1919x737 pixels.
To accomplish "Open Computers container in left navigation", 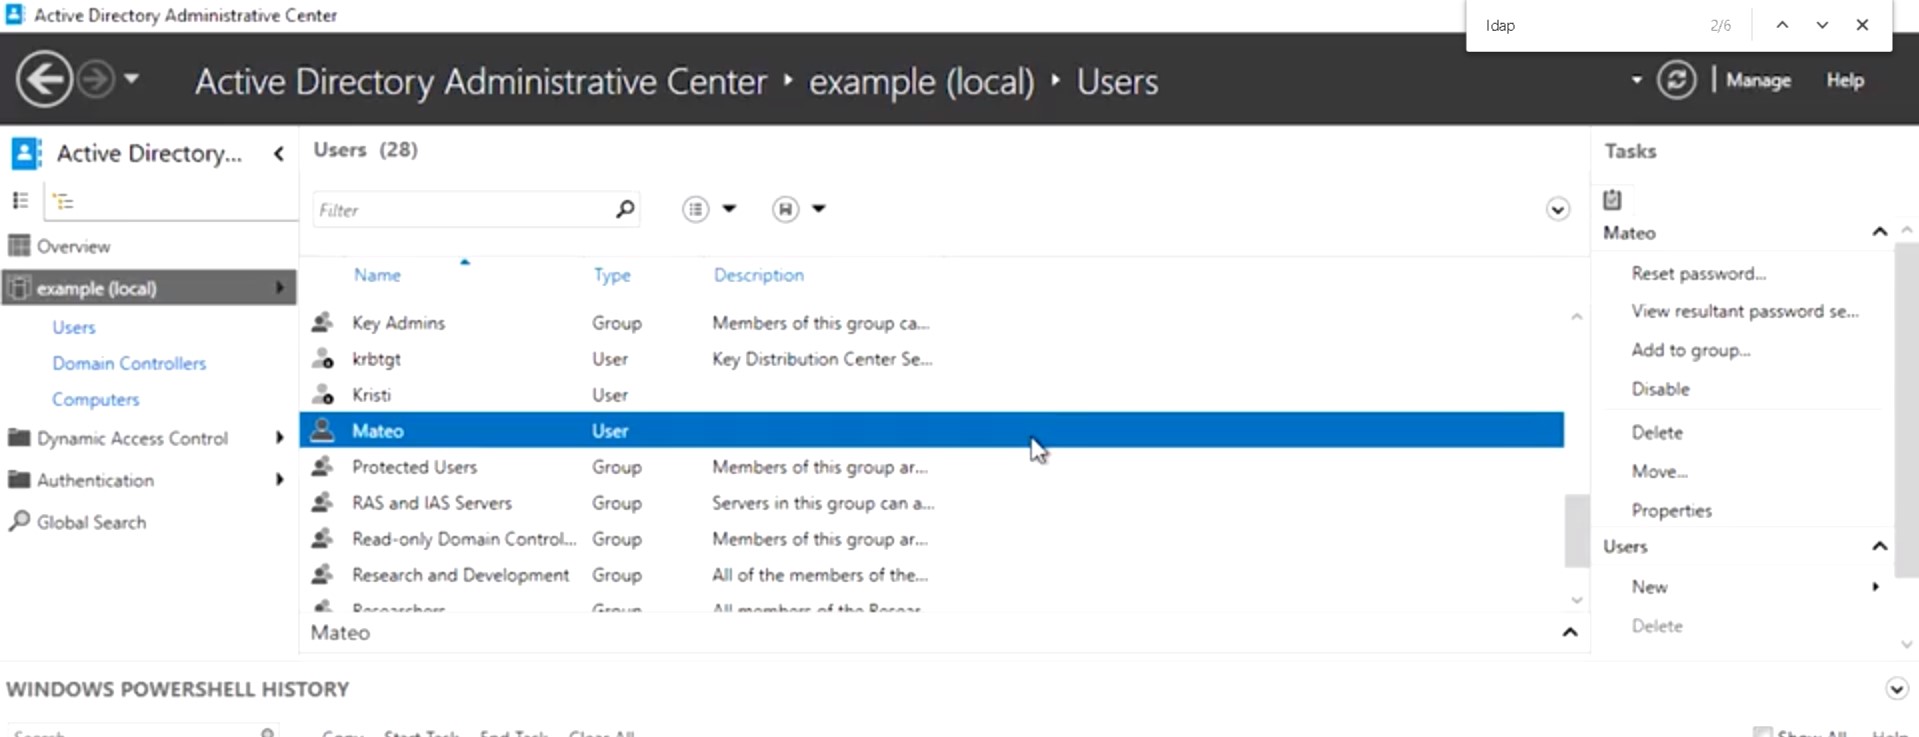I will [96, 399].
